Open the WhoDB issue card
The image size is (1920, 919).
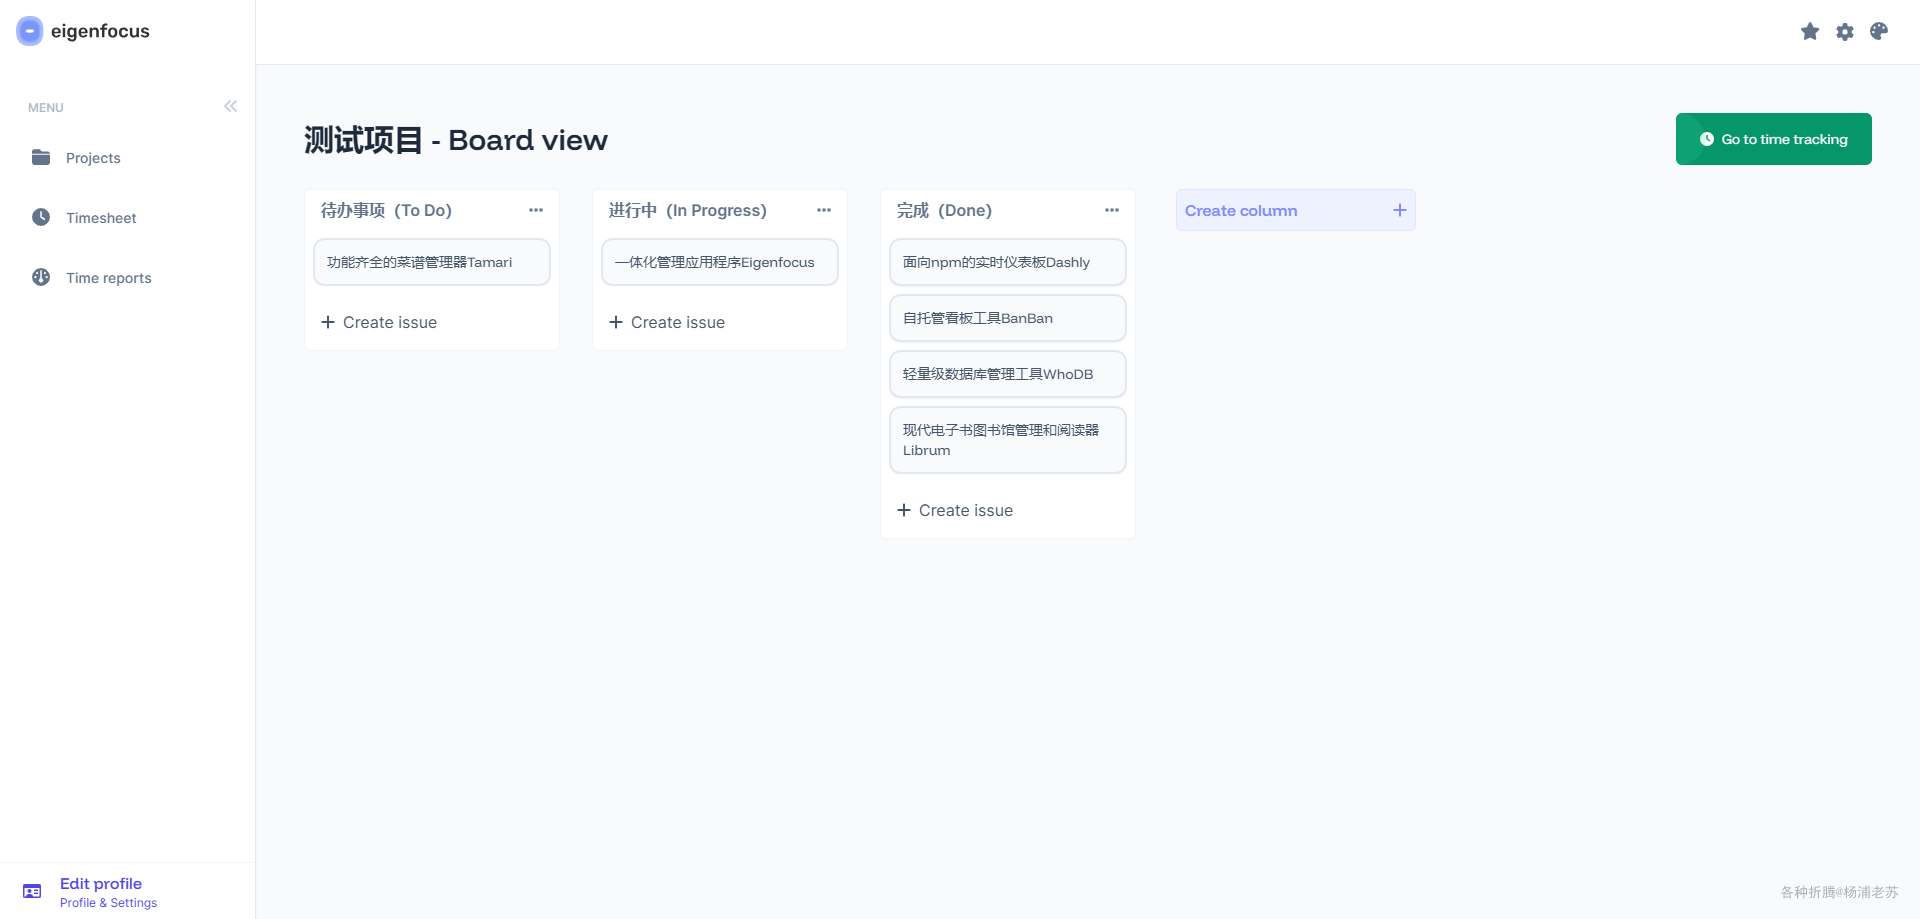(1007, 374)
